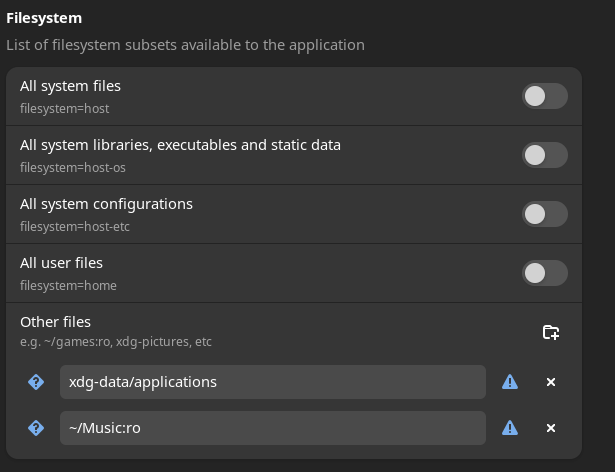615x472 pixels.
Task: Show warning for ~/Music:ro path
Action: pyautogui.click(x=510, y=428)
